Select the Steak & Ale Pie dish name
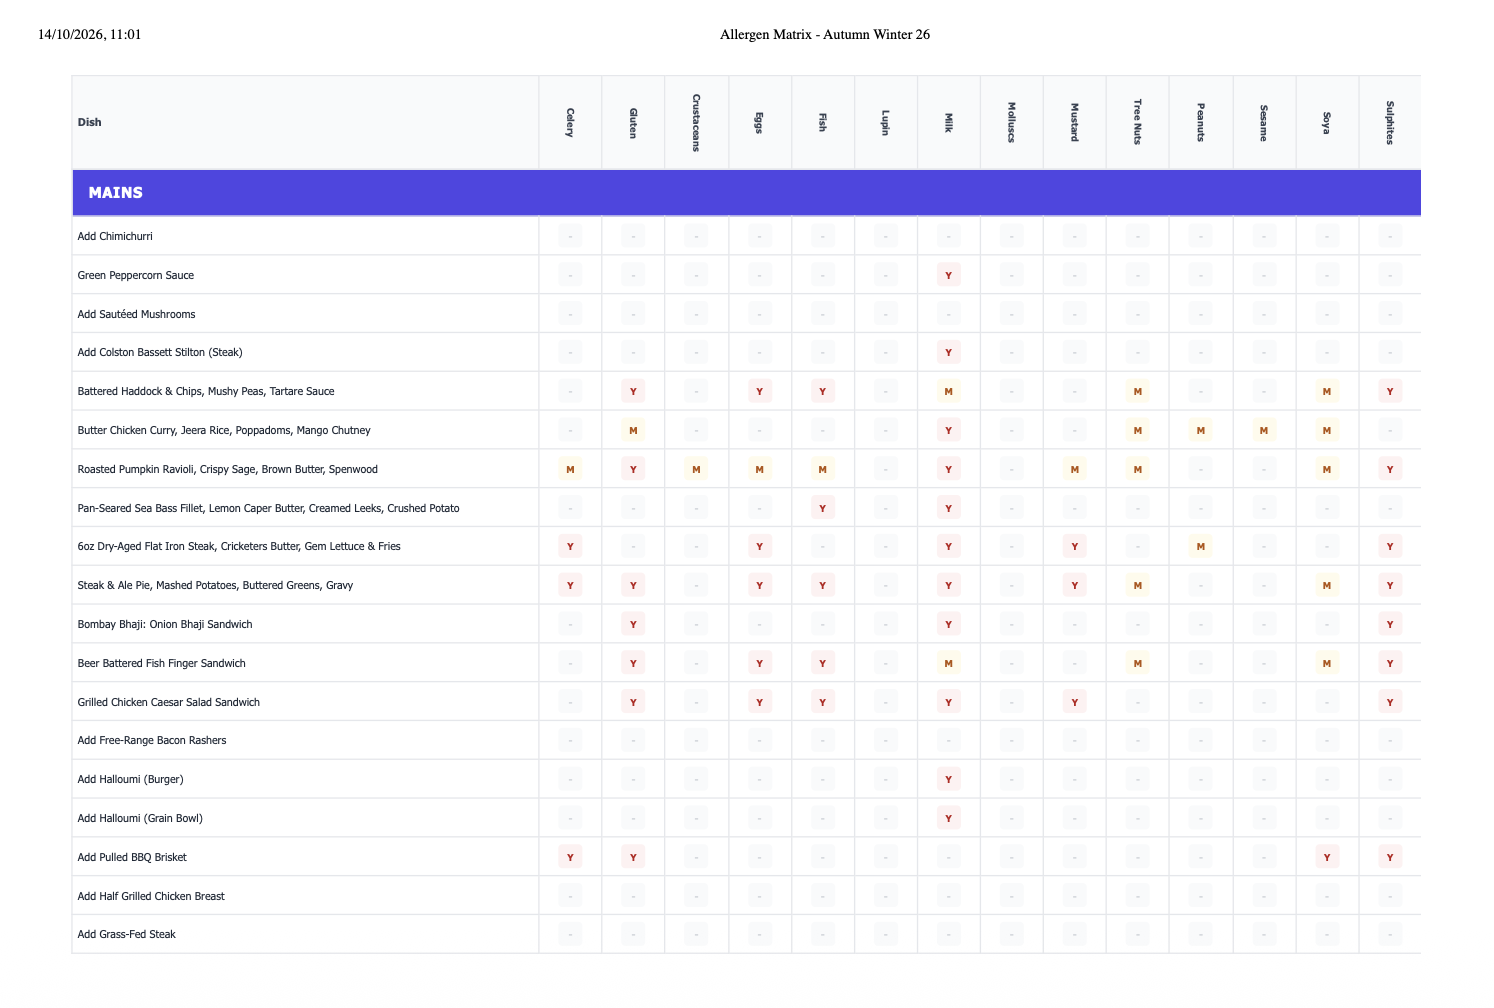This screenshot has height=1008, width=1494. point(215,585)
